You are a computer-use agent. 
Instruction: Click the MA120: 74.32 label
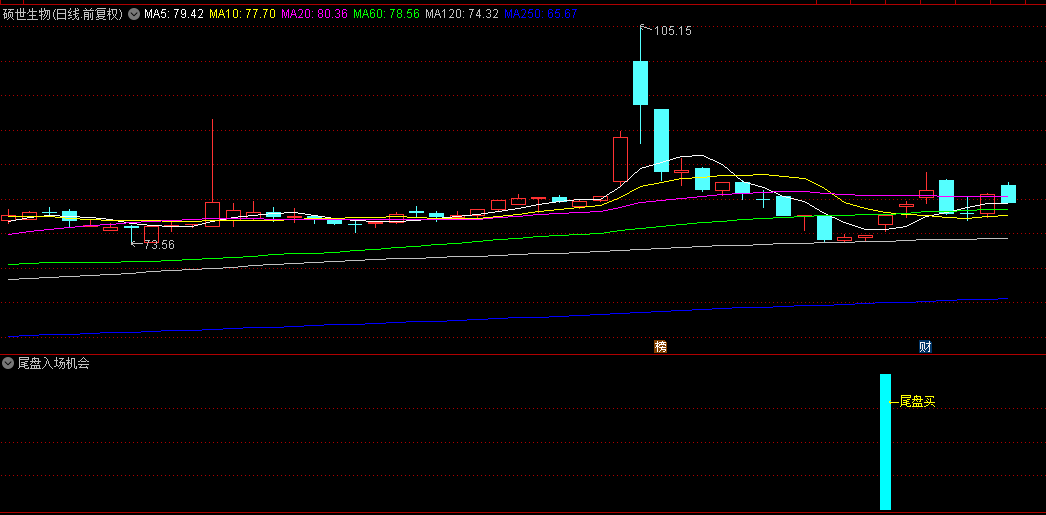point(462,14)
